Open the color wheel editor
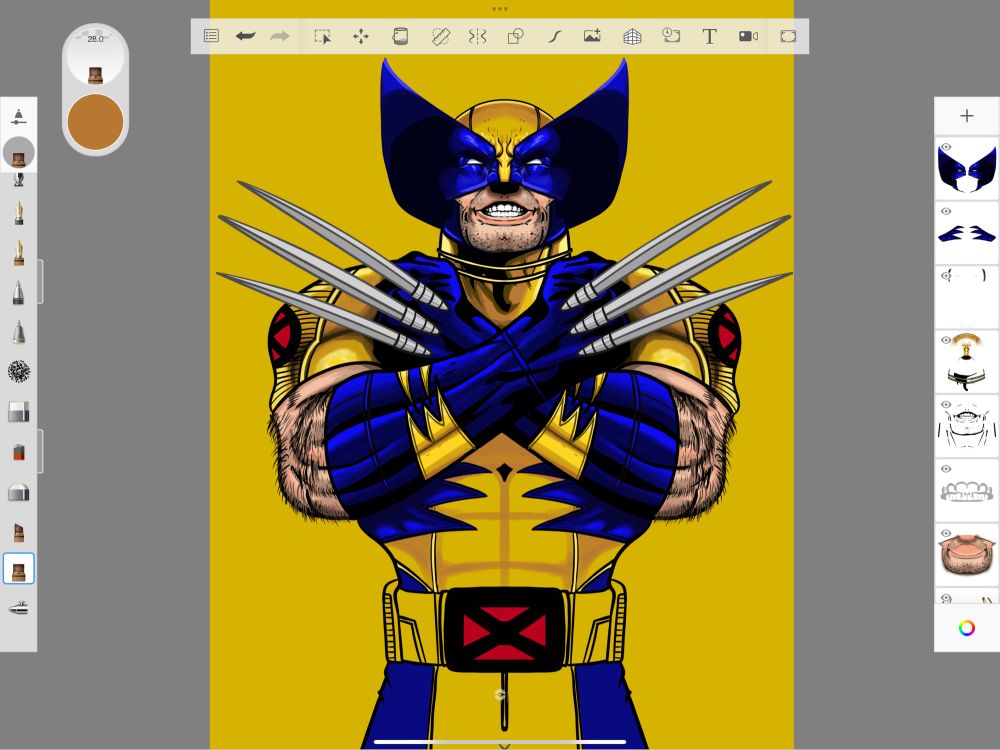This screenshot has height=750, width=1000. tap(967, 628)
